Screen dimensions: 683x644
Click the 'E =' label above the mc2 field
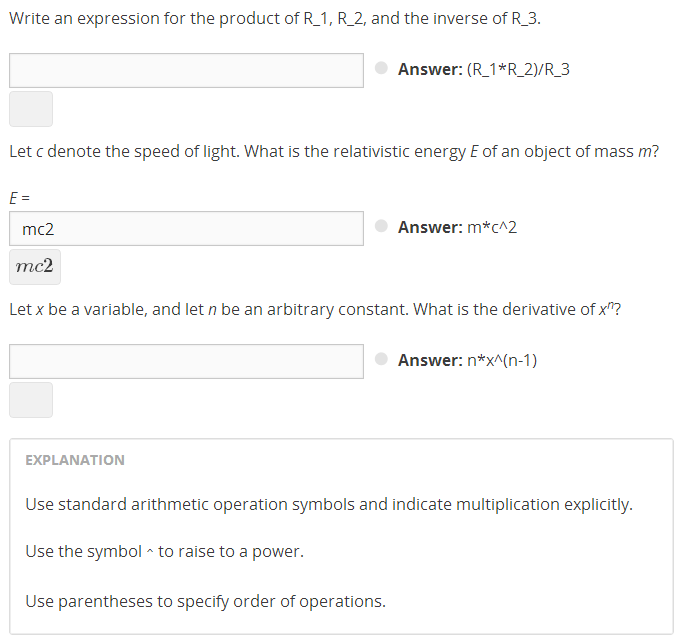tap(19, 198)
